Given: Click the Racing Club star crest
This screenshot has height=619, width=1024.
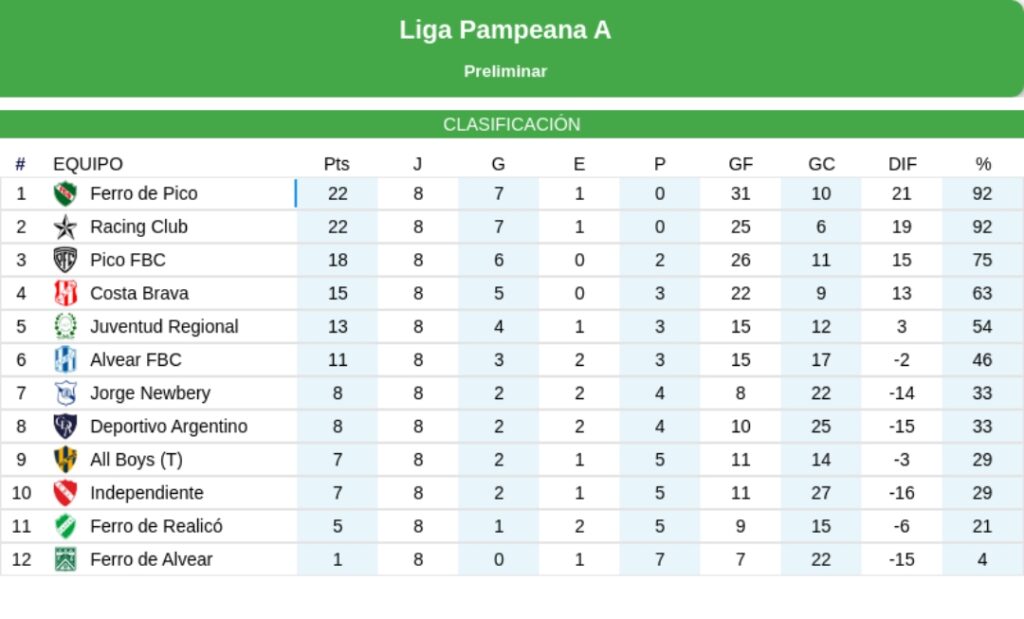Looking at the screenshot, I should (x=65, y=227).
